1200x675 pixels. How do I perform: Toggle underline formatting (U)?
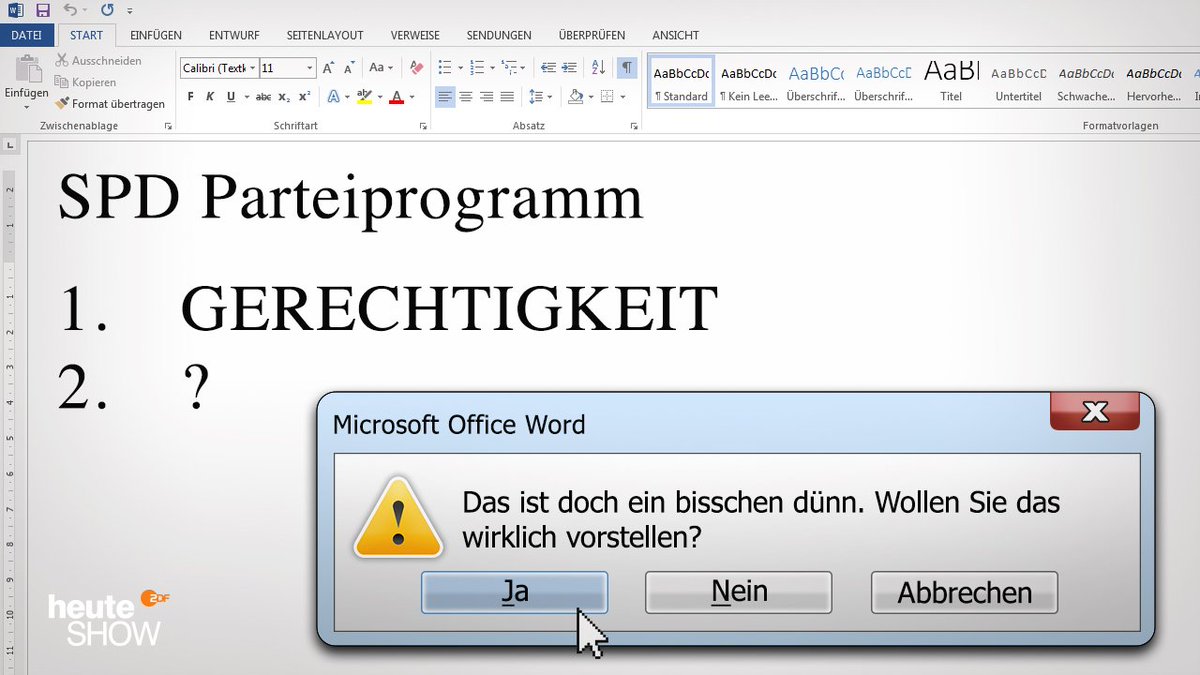231,97
